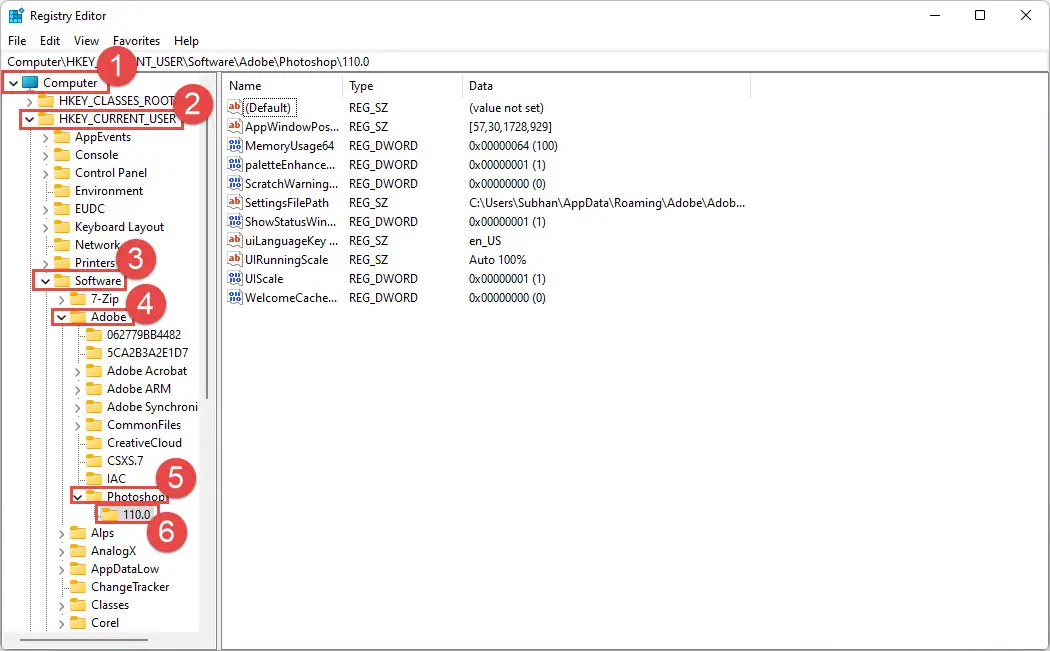Click the HKEY_CURRENT_USER folder icon
The image size is (1050, 651).
tap(46, 119)
